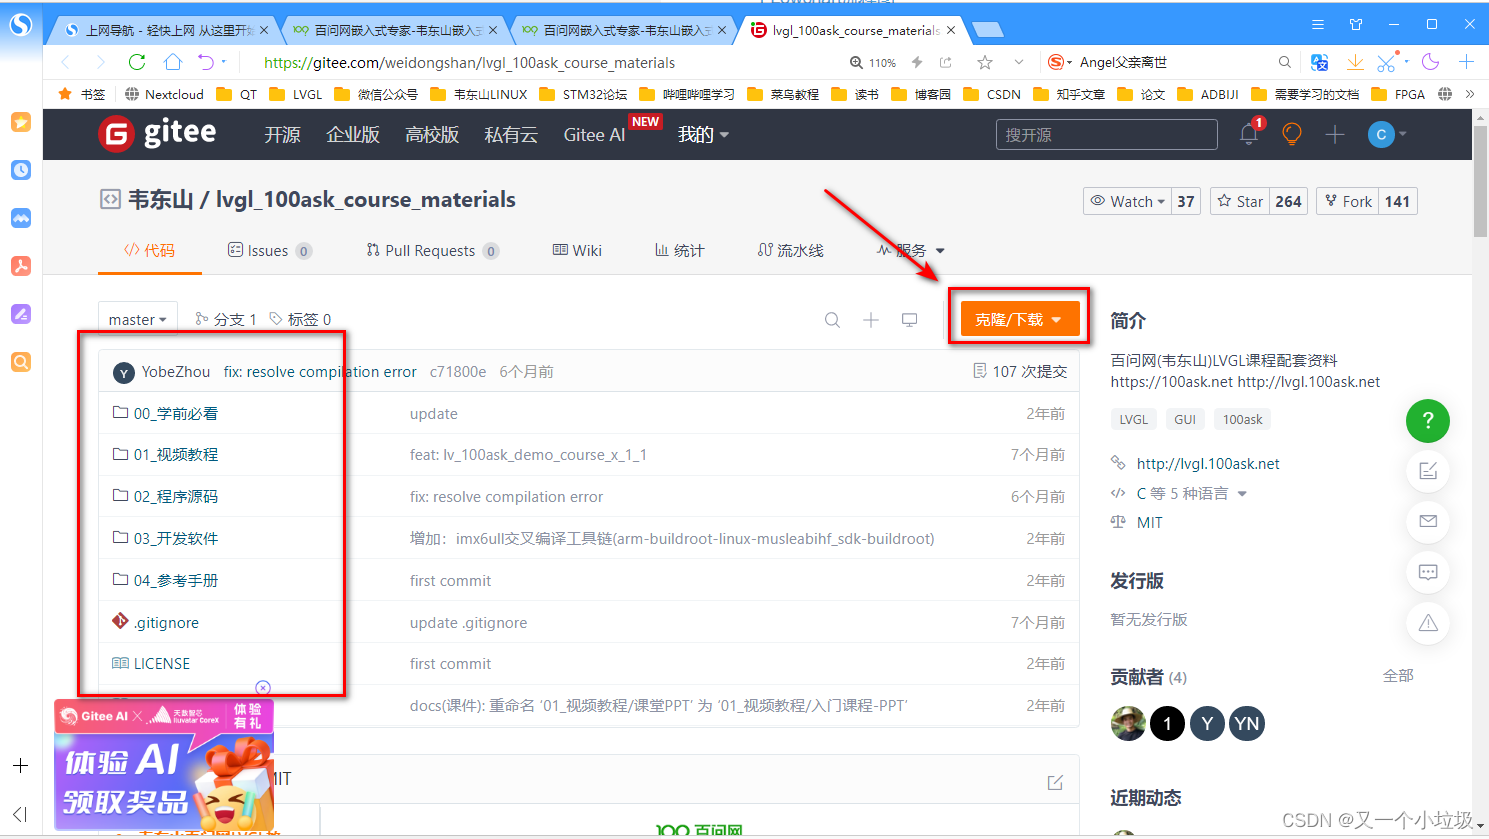Image resolution: width=1489 pixels, height=839 pixels.
Task: Open Watch options dropdown
Action: pos(1128,201)
